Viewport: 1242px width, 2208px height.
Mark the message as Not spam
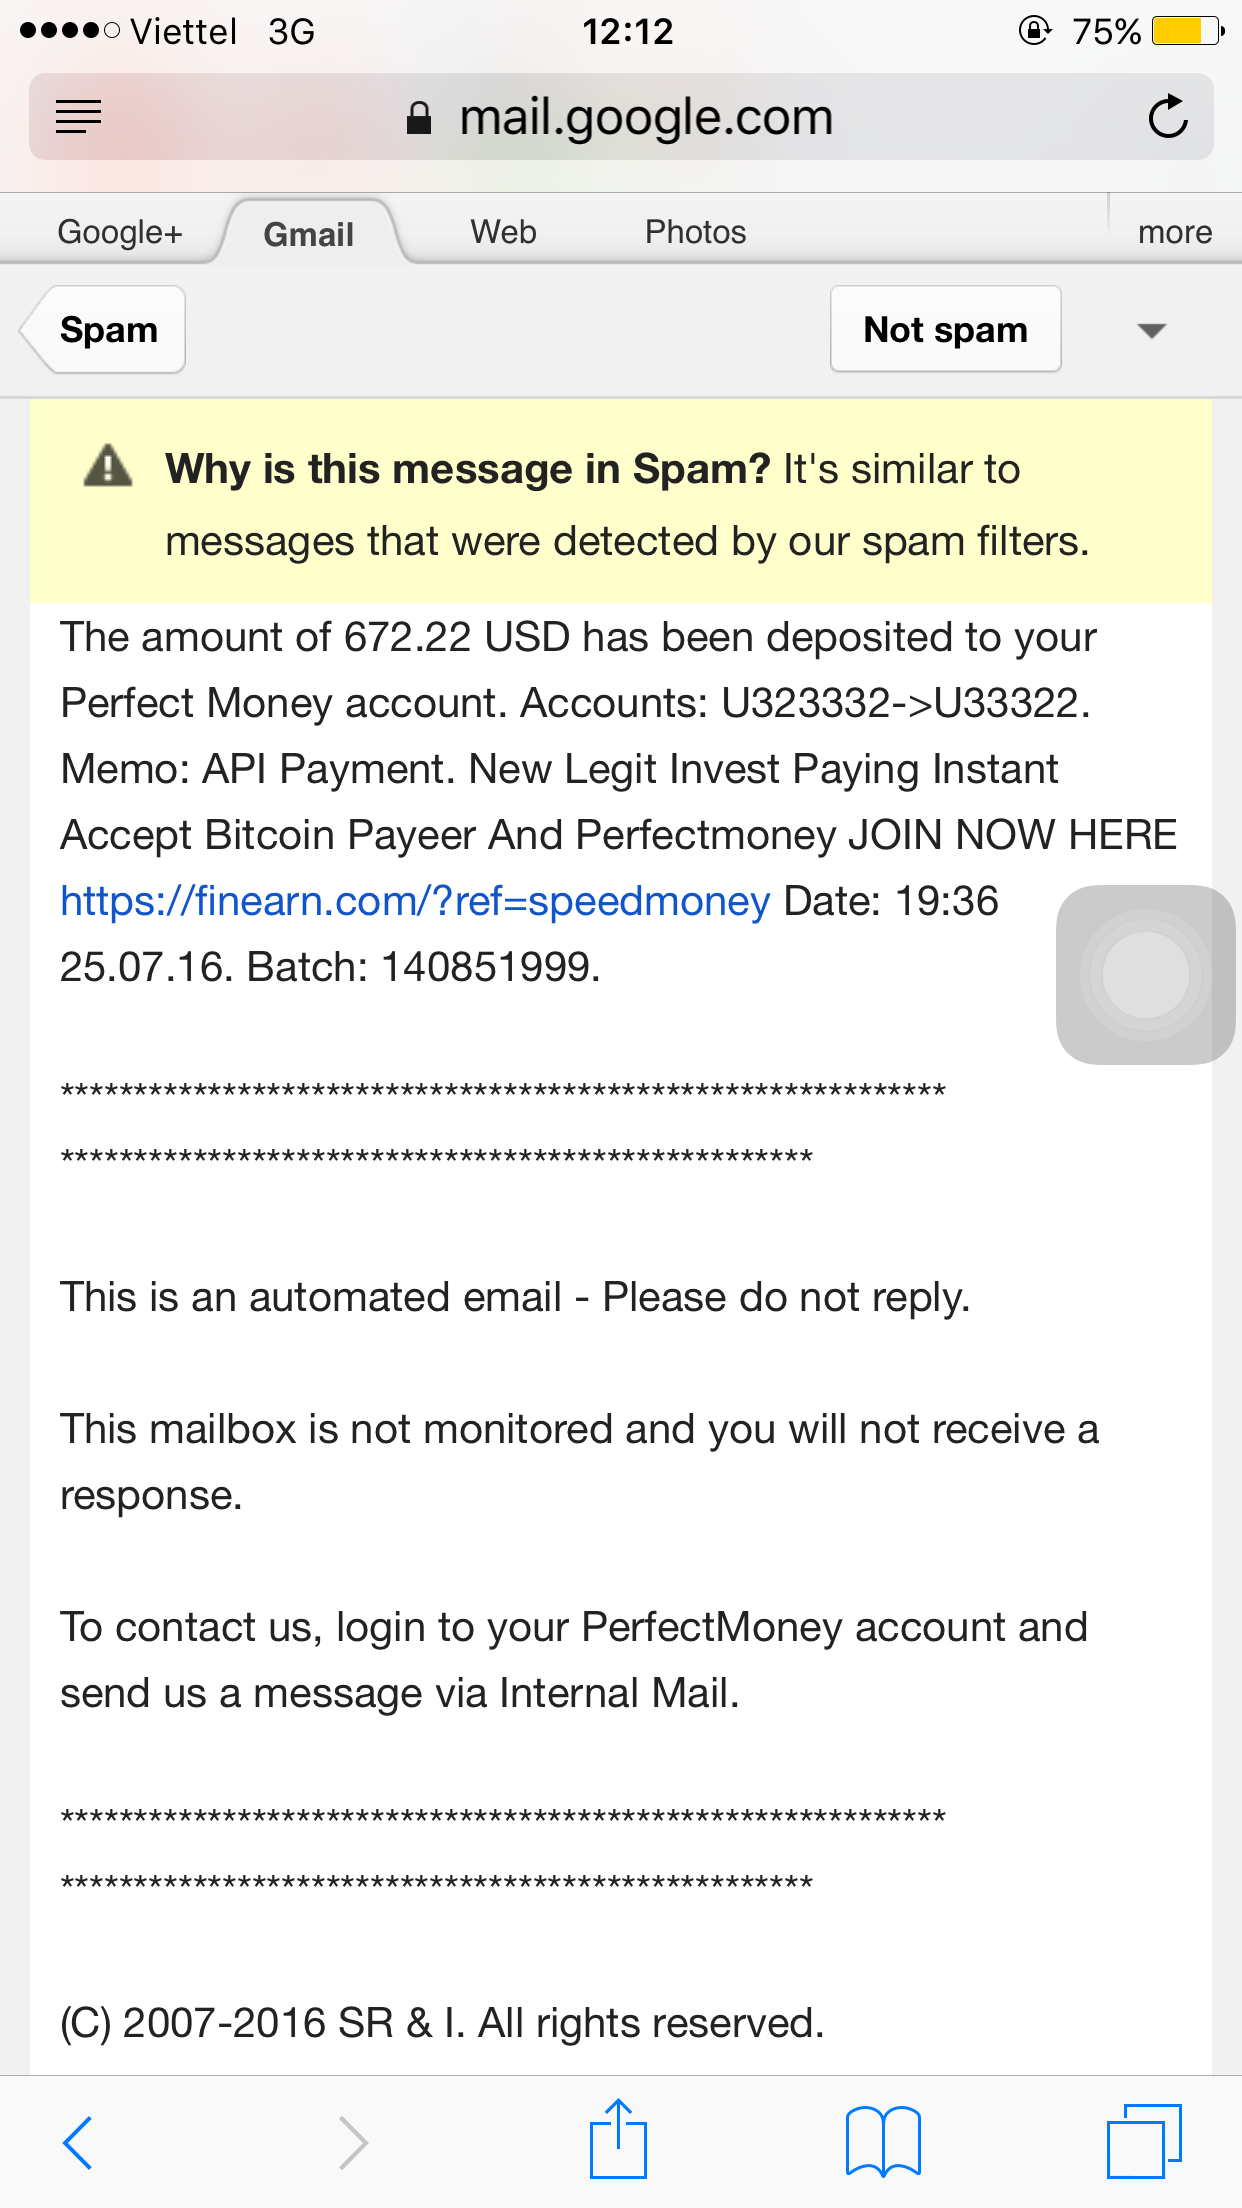(x=945, y=330)
